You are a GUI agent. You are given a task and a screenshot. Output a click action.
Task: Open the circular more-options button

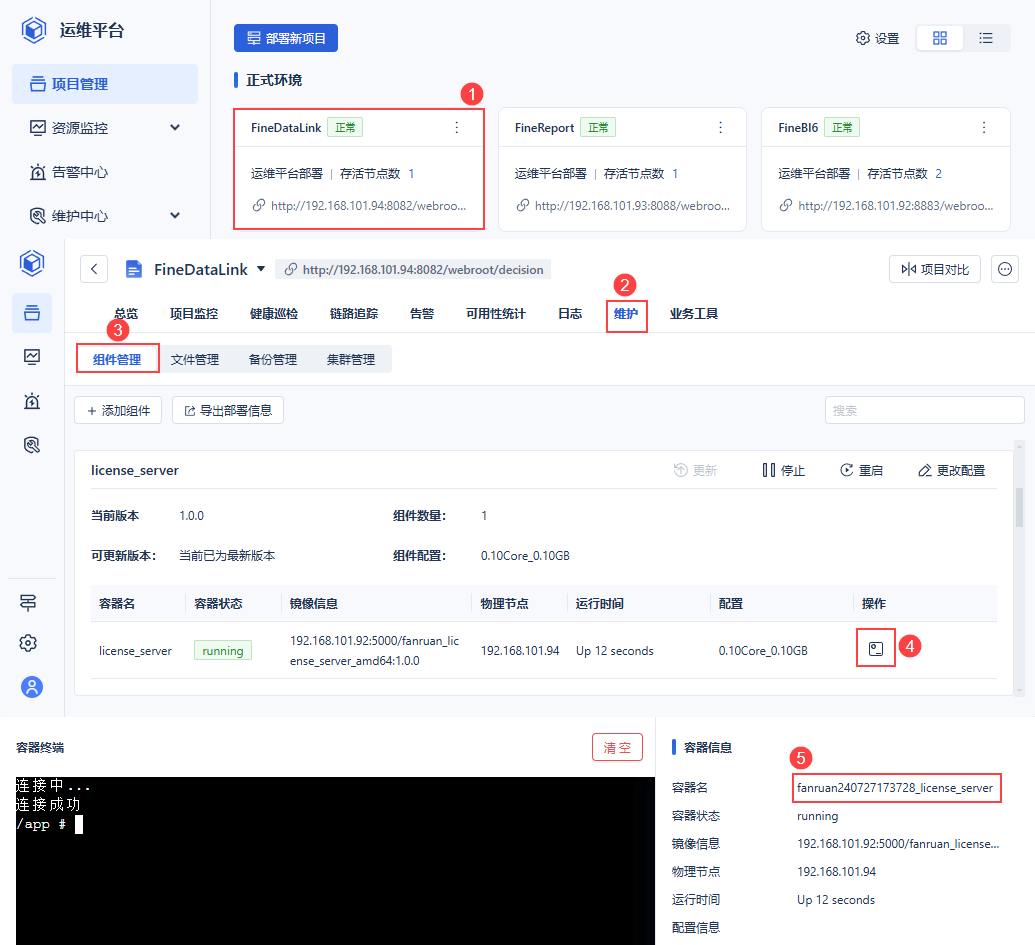tap(1005, 269)
